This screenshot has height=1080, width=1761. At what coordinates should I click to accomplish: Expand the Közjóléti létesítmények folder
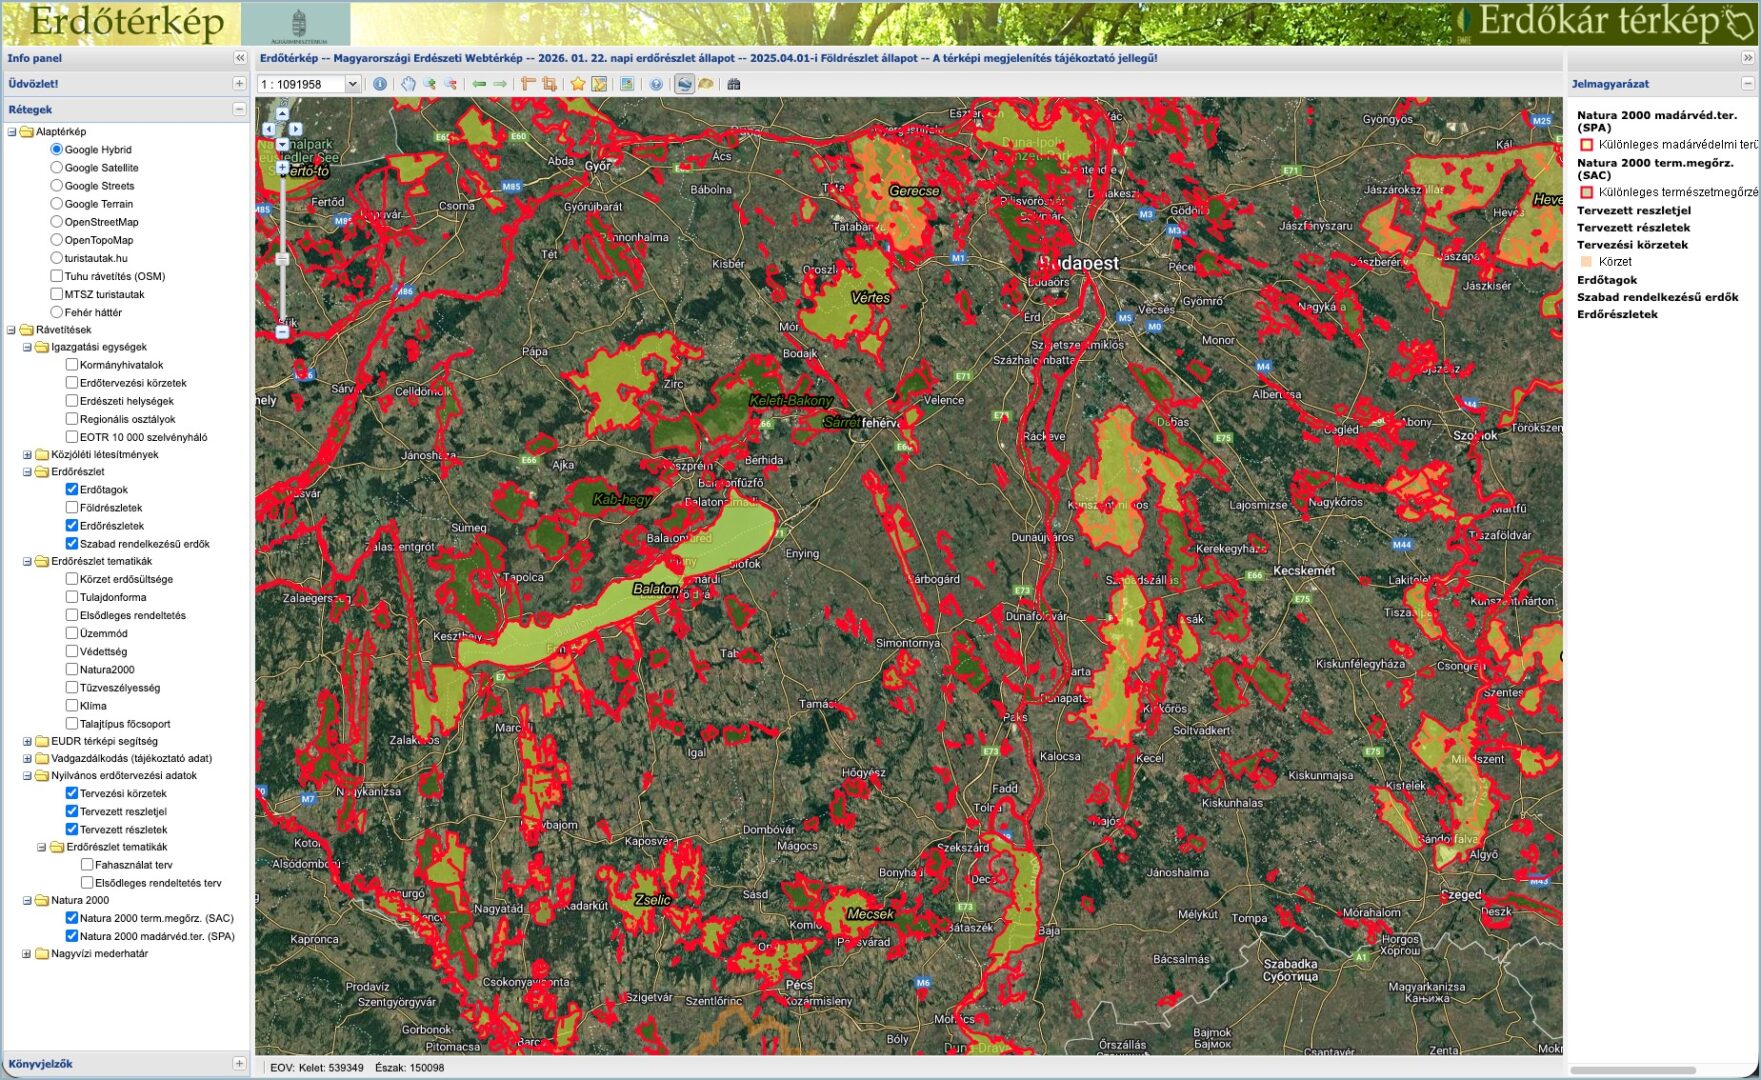(x=27, y=454)
